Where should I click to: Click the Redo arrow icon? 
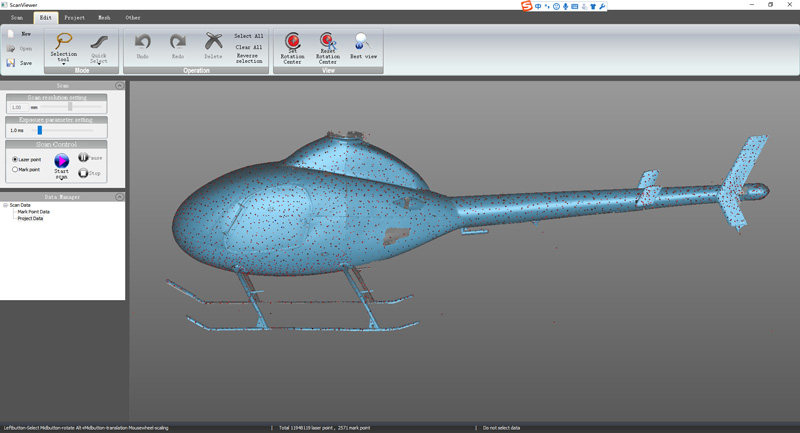pos(177,42)
